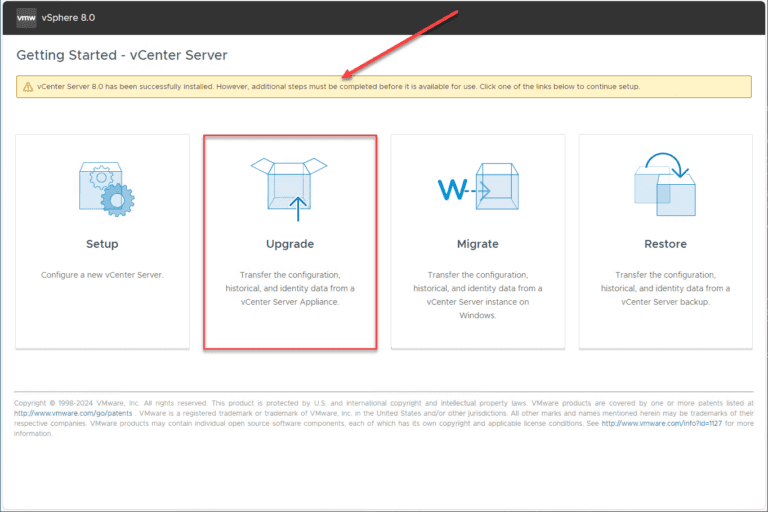Click the copyright notice footer text
This screenshot has width=768, height=512.
384,418
